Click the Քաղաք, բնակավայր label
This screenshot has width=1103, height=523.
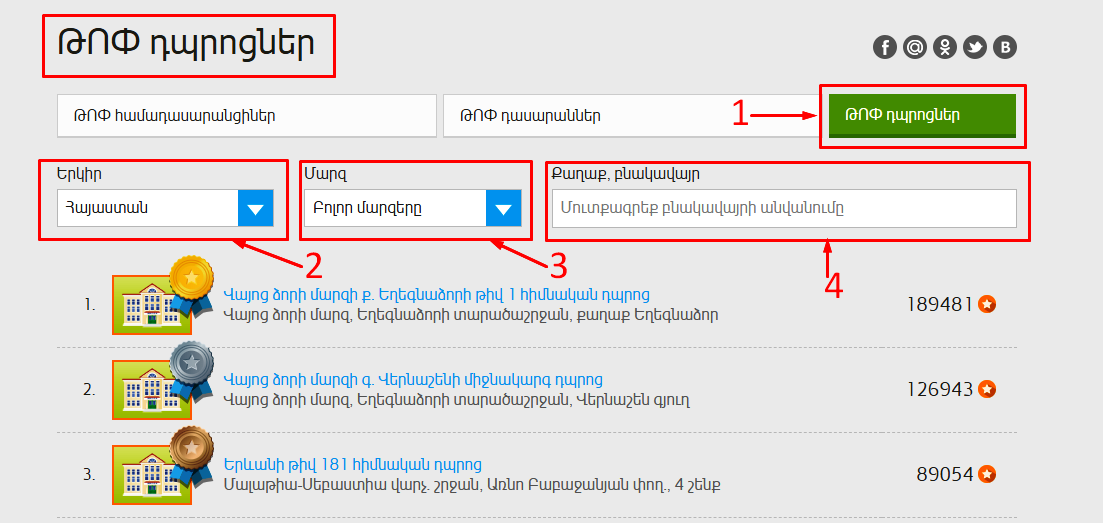625,173
